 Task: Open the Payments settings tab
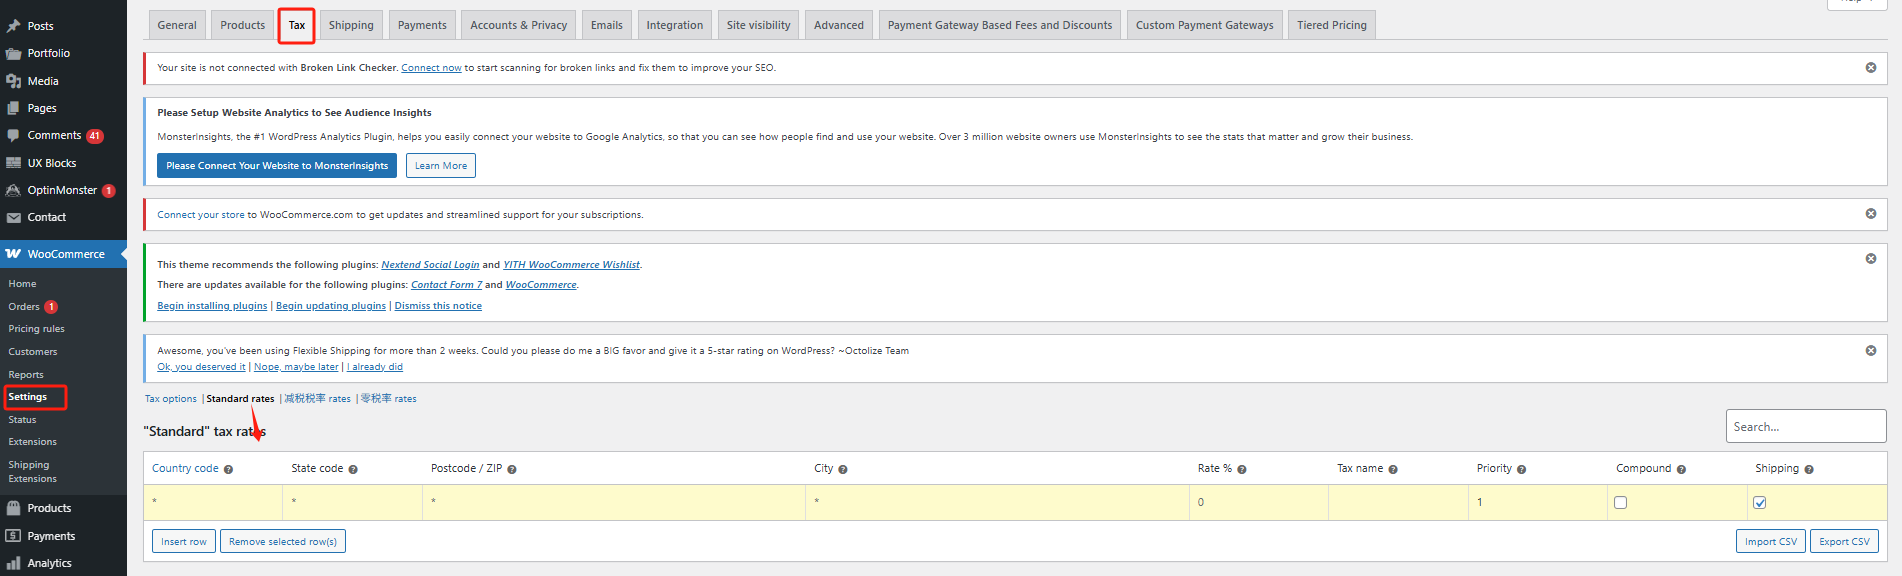click(422, 25)
